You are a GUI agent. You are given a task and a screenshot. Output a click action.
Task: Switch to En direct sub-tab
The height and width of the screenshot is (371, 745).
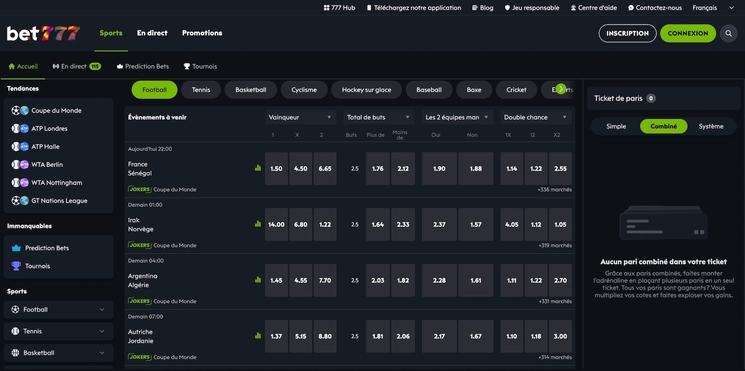click(76, 67)
